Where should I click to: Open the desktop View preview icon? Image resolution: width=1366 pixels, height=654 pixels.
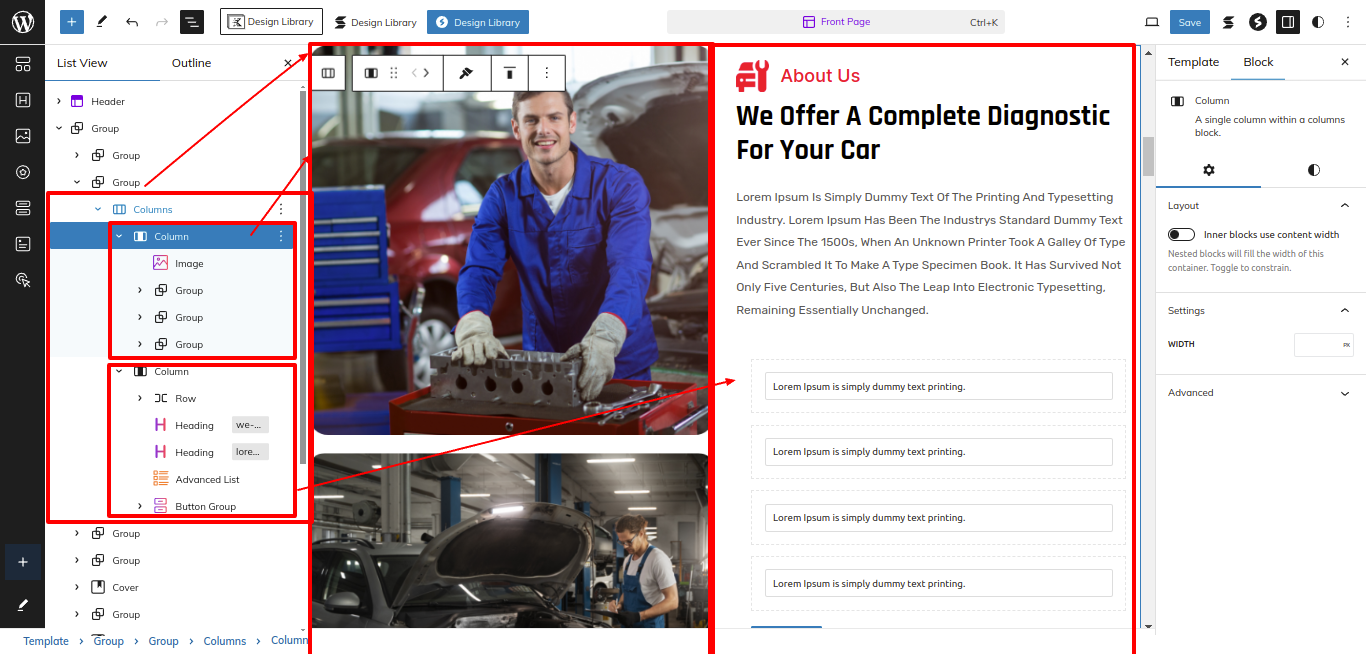point(1152,22)
